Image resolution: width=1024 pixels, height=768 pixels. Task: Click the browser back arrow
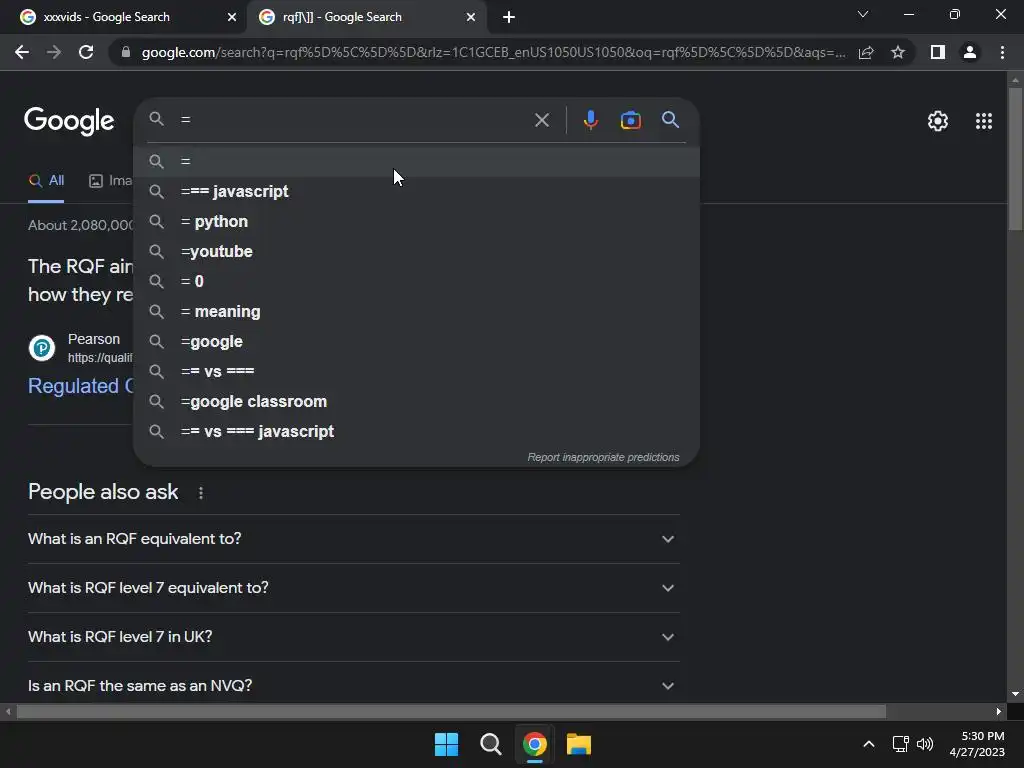(22, 52)
